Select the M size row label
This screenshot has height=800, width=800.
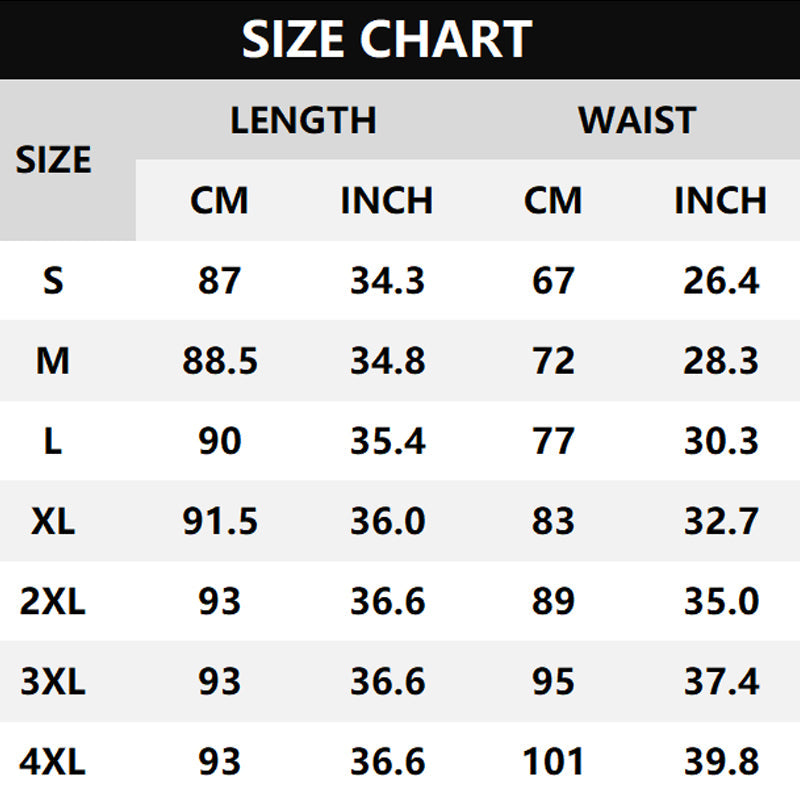pyautogui.click(x=53, y=361)
